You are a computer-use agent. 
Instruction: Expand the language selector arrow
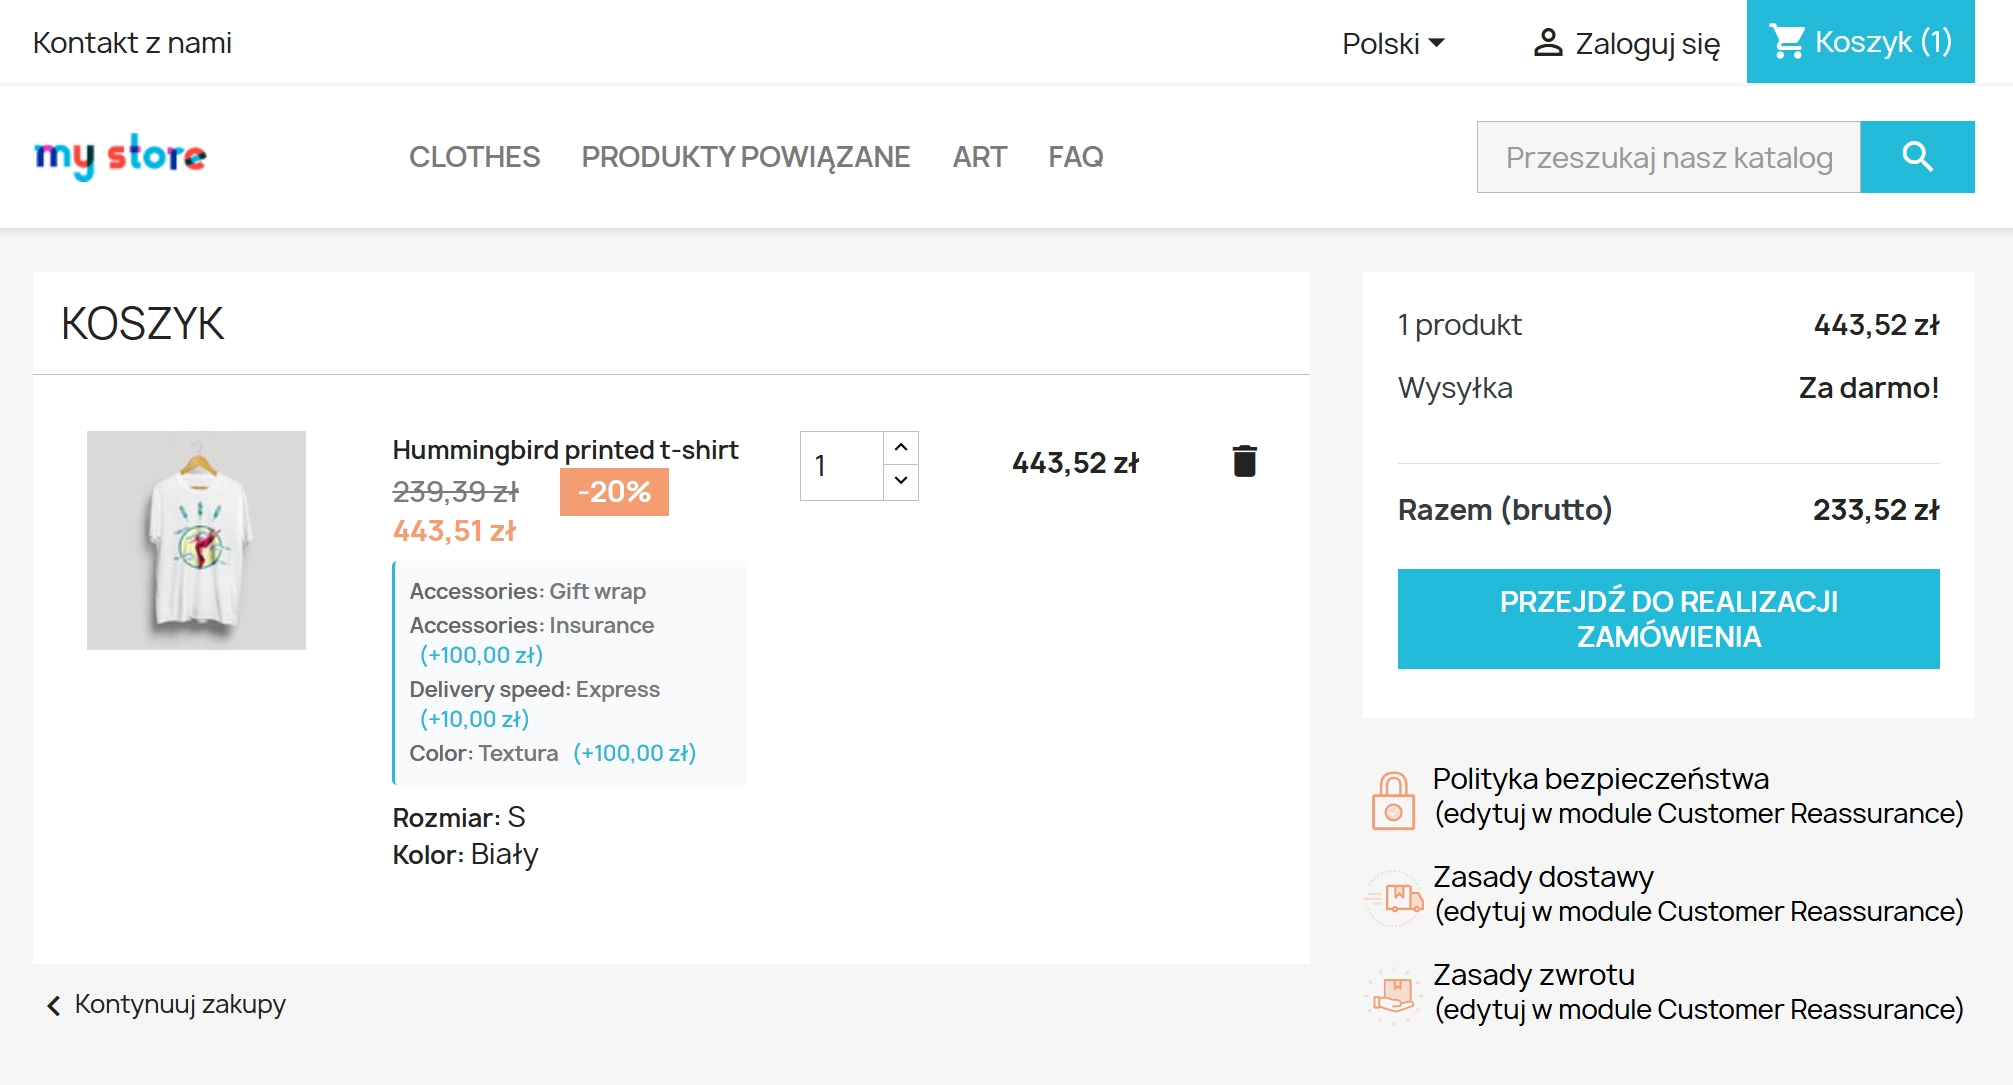point(1438,43)
